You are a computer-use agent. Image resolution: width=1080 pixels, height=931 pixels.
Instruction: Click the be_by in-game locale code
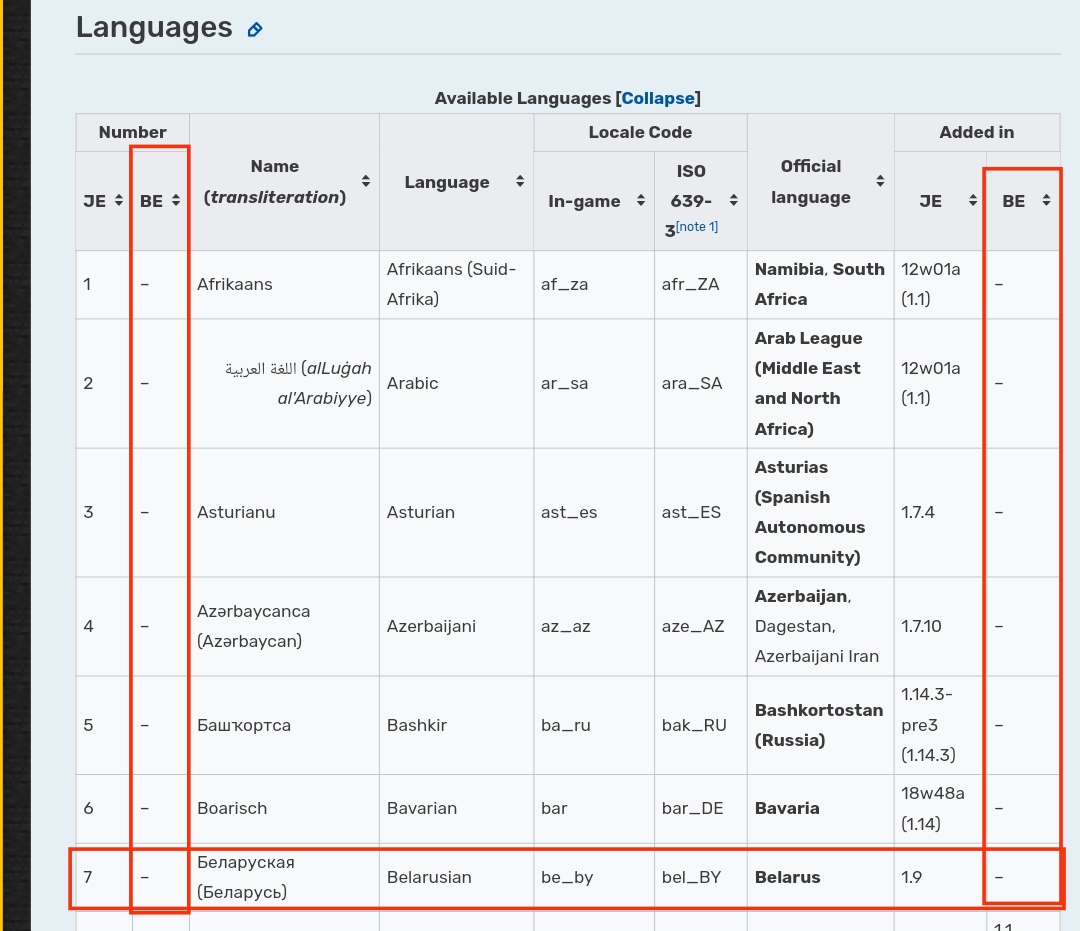click(x=567, y=877)
